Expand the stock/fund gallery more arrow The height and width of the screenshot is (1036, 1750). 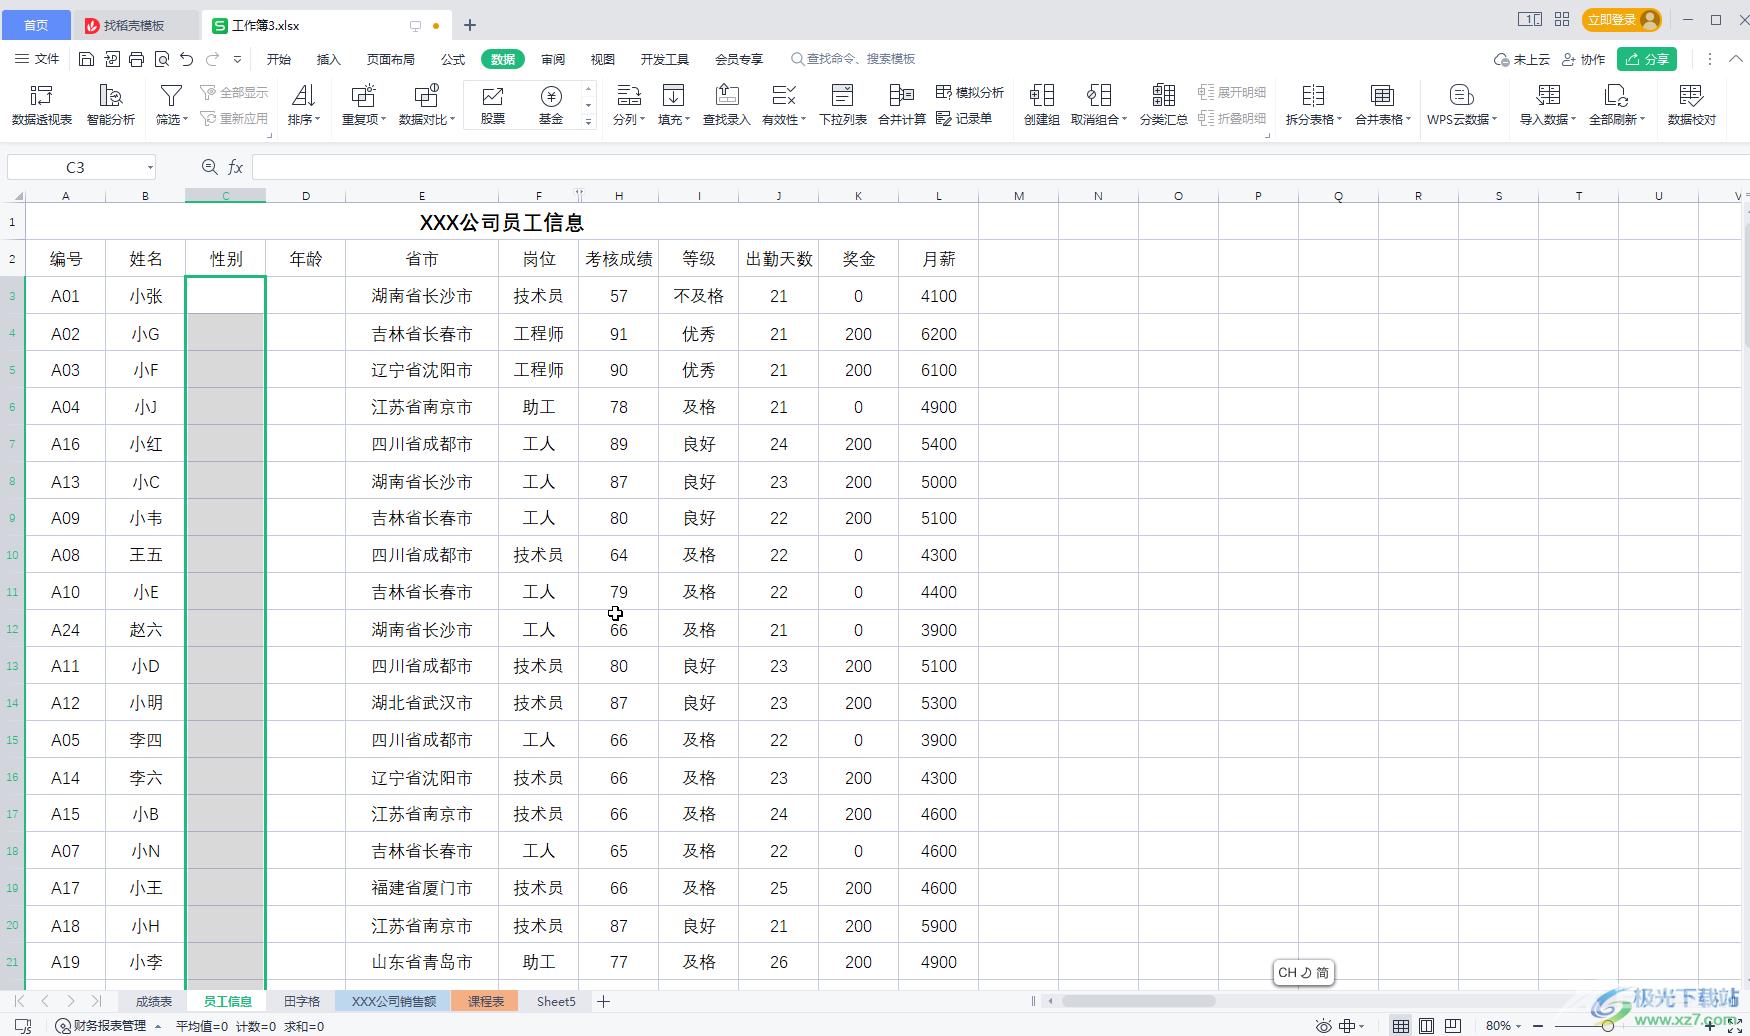coord(589,122)
